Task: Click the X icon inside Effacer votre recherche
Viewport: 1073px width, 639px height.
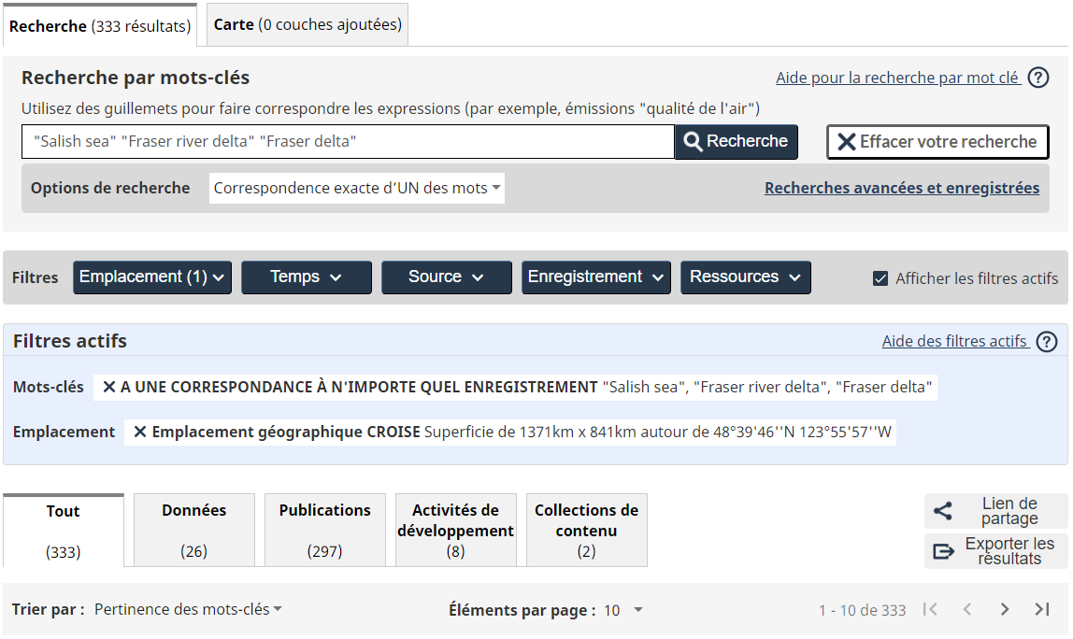Action: click(x=845, y=141)
